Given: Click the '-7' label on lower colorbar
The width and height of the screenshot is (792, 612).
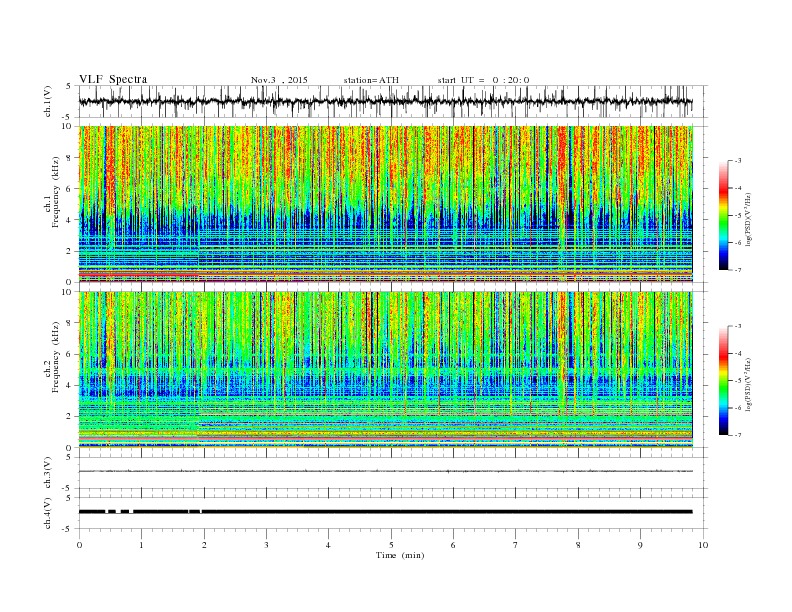Looking at the screenshot, I should coord(738,435).
